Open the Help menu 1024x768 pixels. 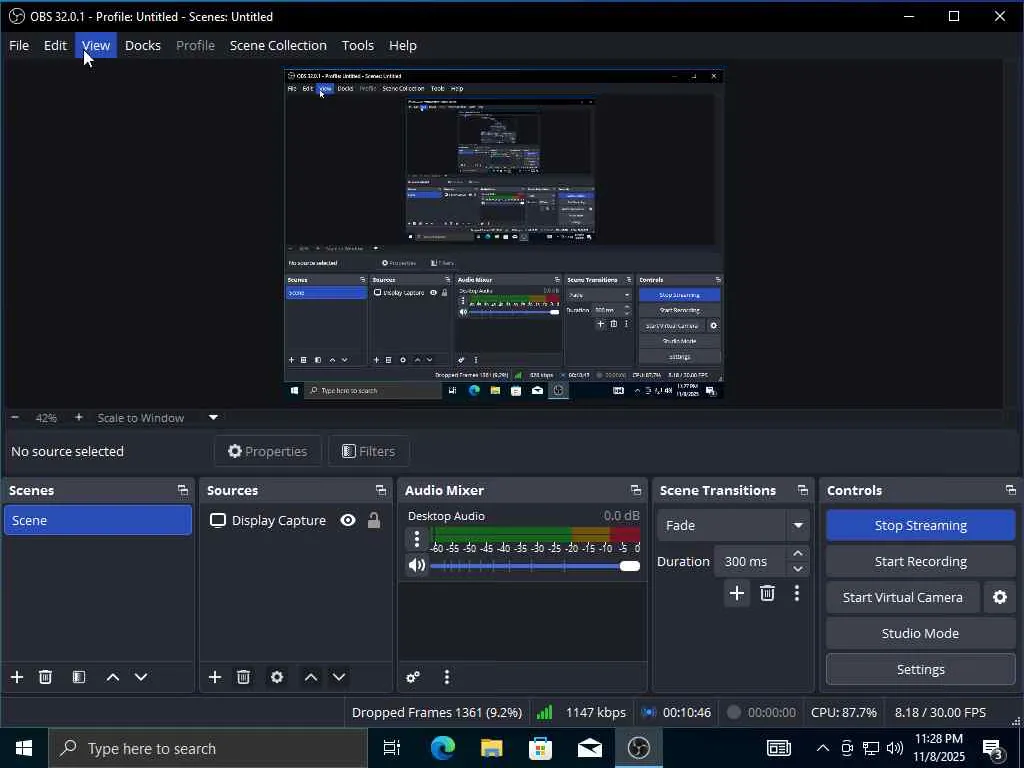(403, 46)
